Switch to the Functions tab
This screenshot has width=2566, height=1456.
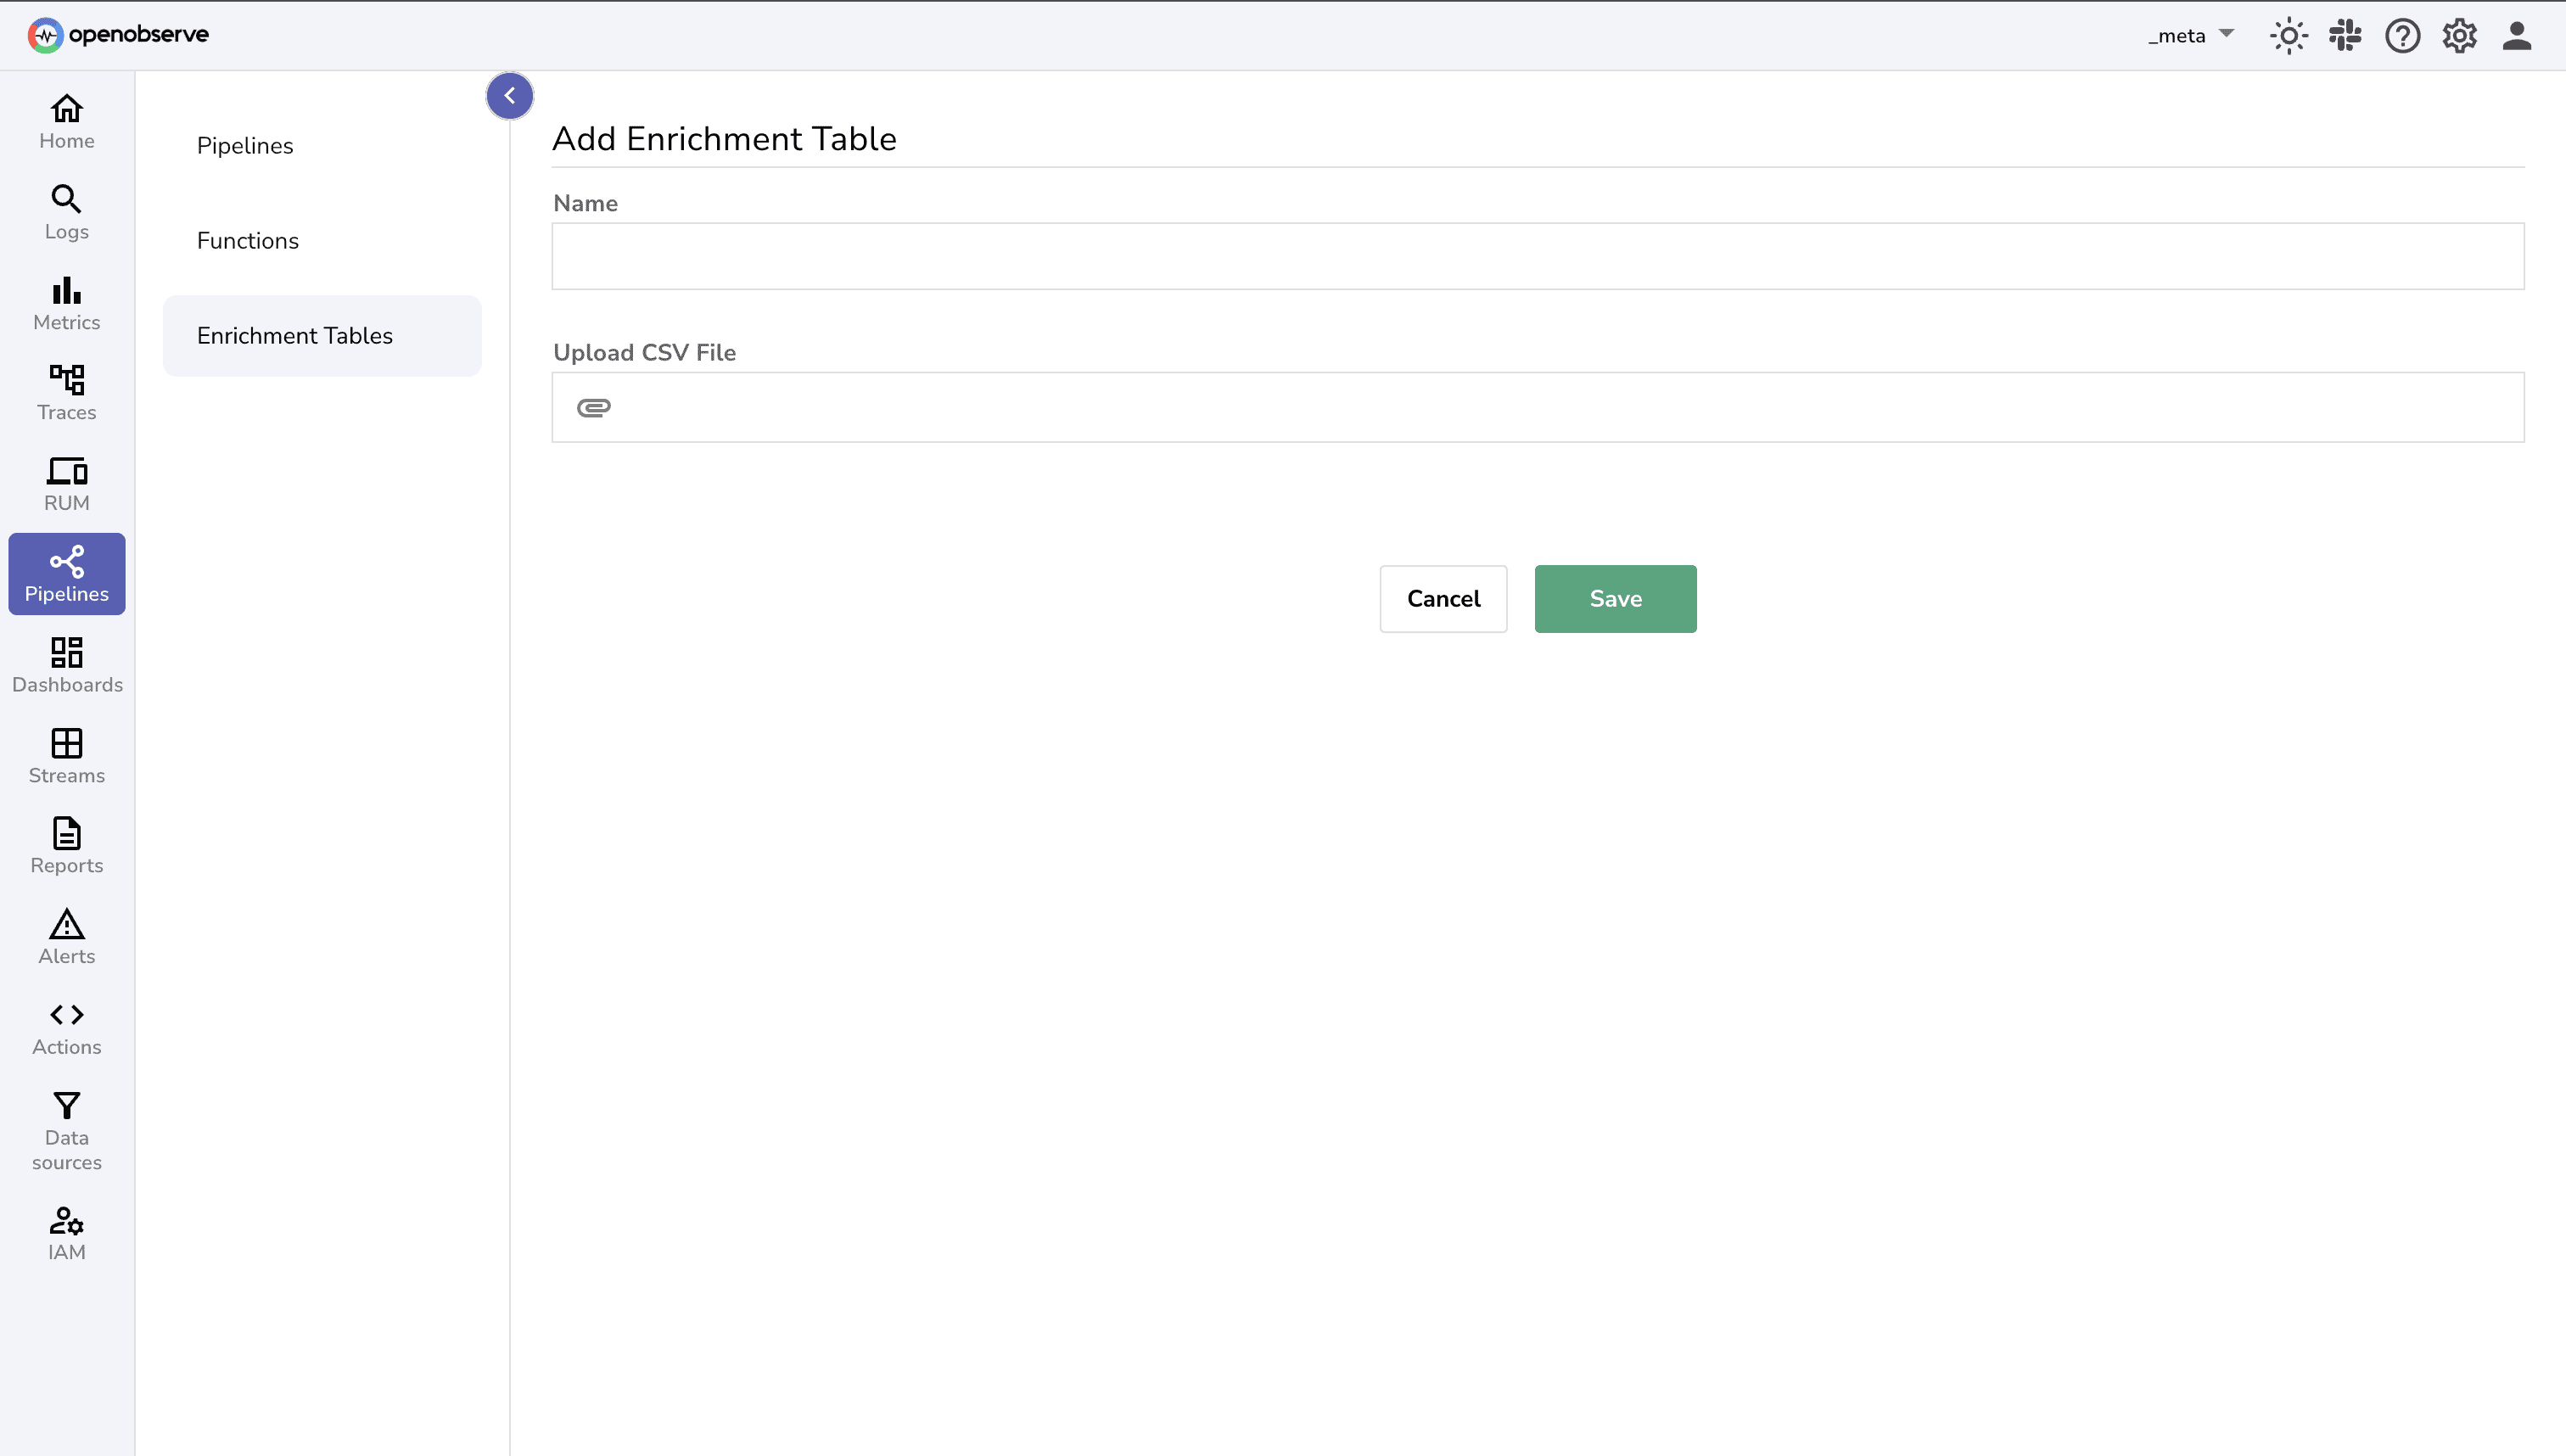[x=248, y=240]
